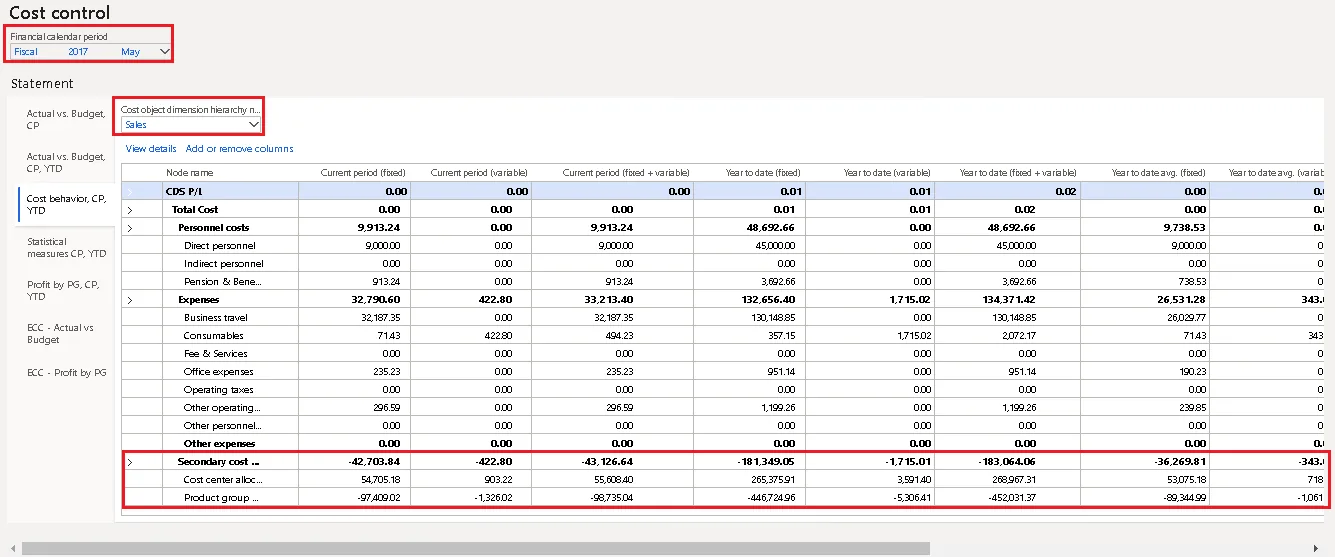
Task: Open the Financial calendar period dropdown
Action: [x=164, y=51]
